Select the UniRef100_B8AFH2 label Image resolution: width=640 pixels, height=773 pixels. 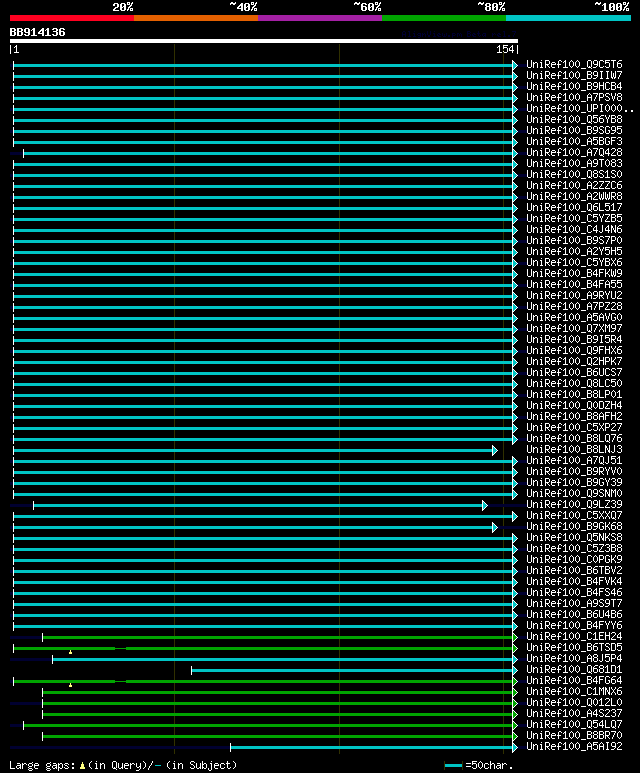coord(574,417)
